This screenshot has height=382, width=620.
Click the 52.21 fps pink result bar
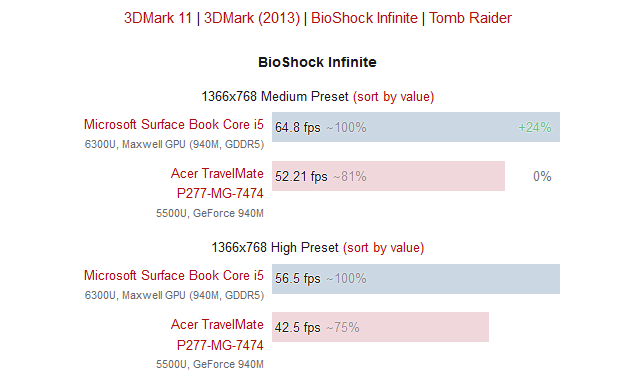(x=388, y=176)
